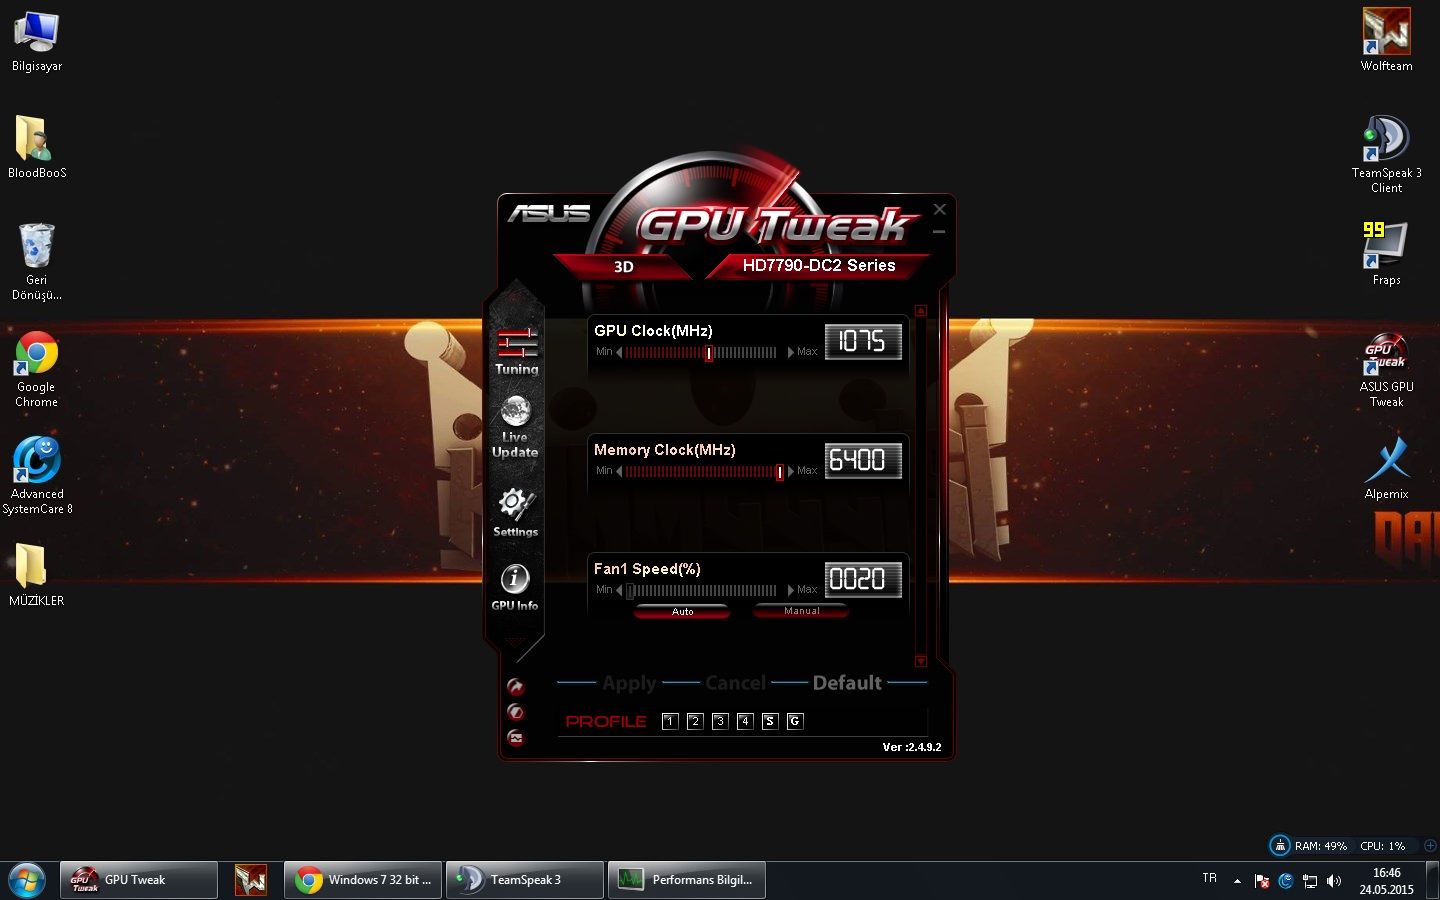Increase Fan1 Speed with the Max arrow
The height and width of the screenshot is (900, 1440).
click(x=791, y=590)
